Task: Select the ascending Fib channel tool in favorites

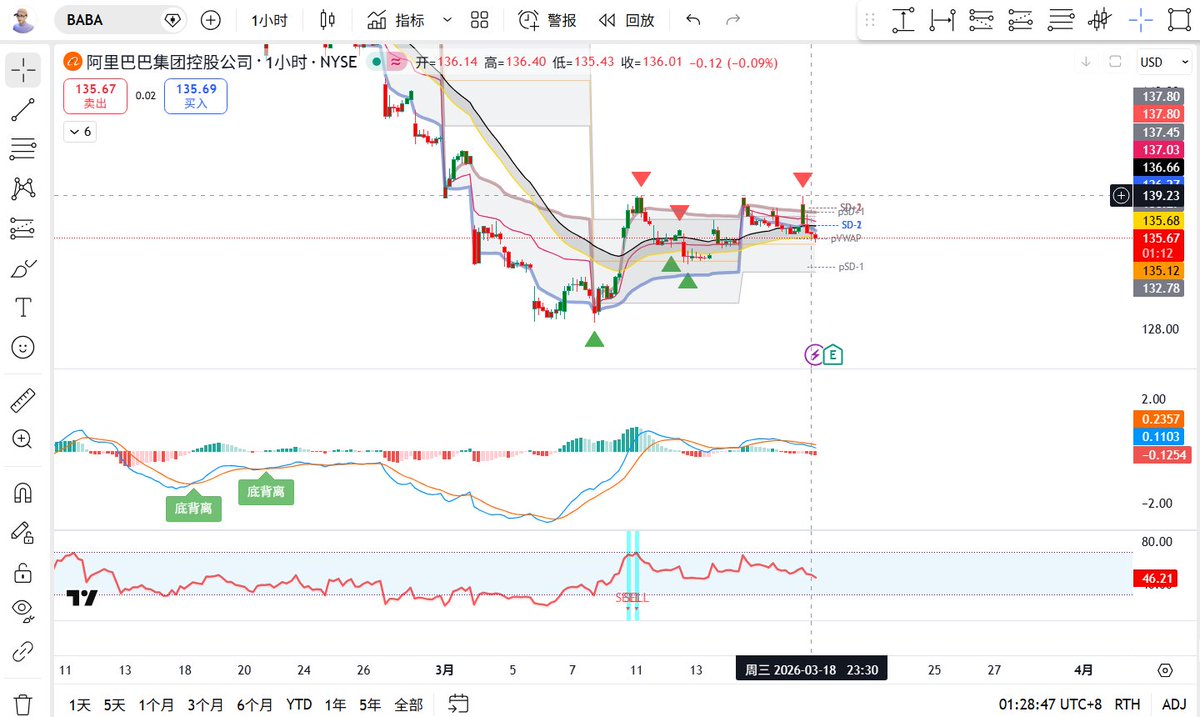Action: [1021, 20]
